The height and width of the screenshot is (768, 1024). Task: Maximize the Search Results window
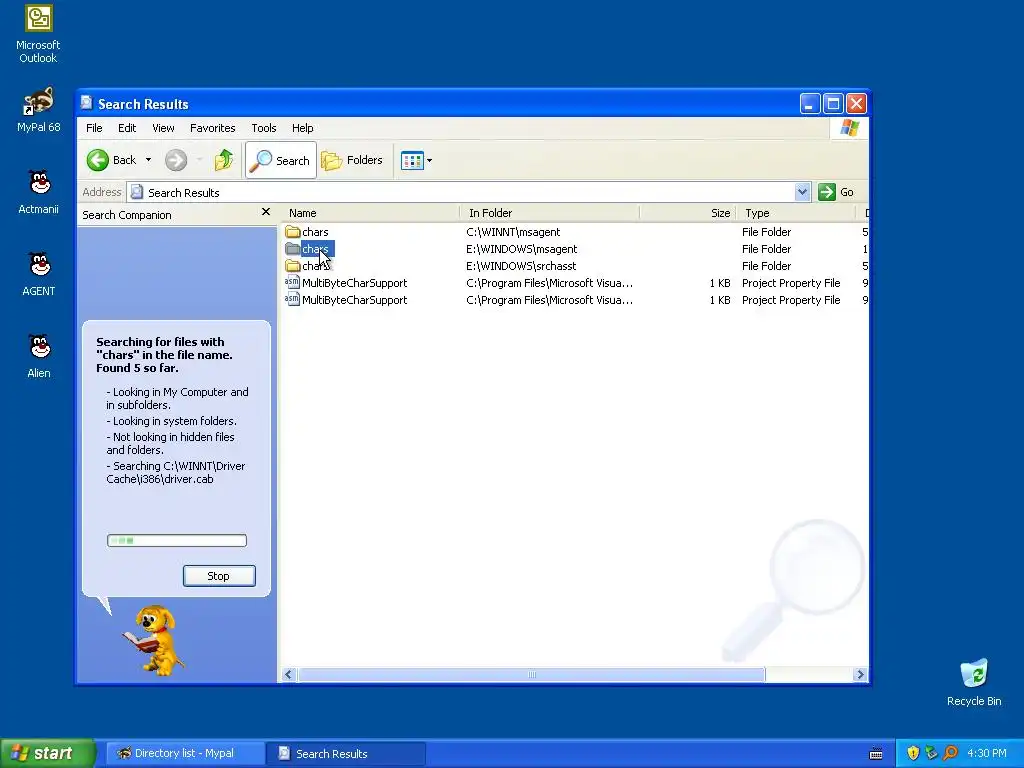(833, 104)
